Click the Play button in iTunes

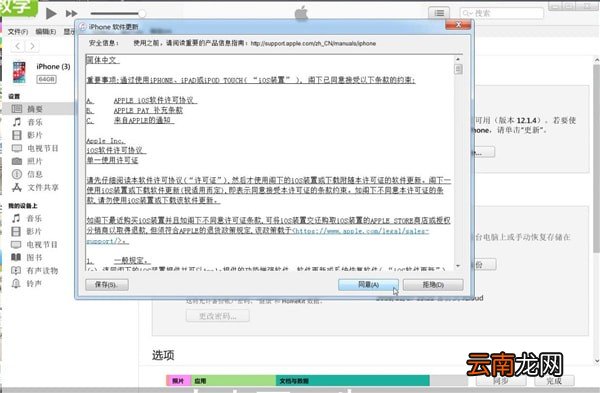51,13
